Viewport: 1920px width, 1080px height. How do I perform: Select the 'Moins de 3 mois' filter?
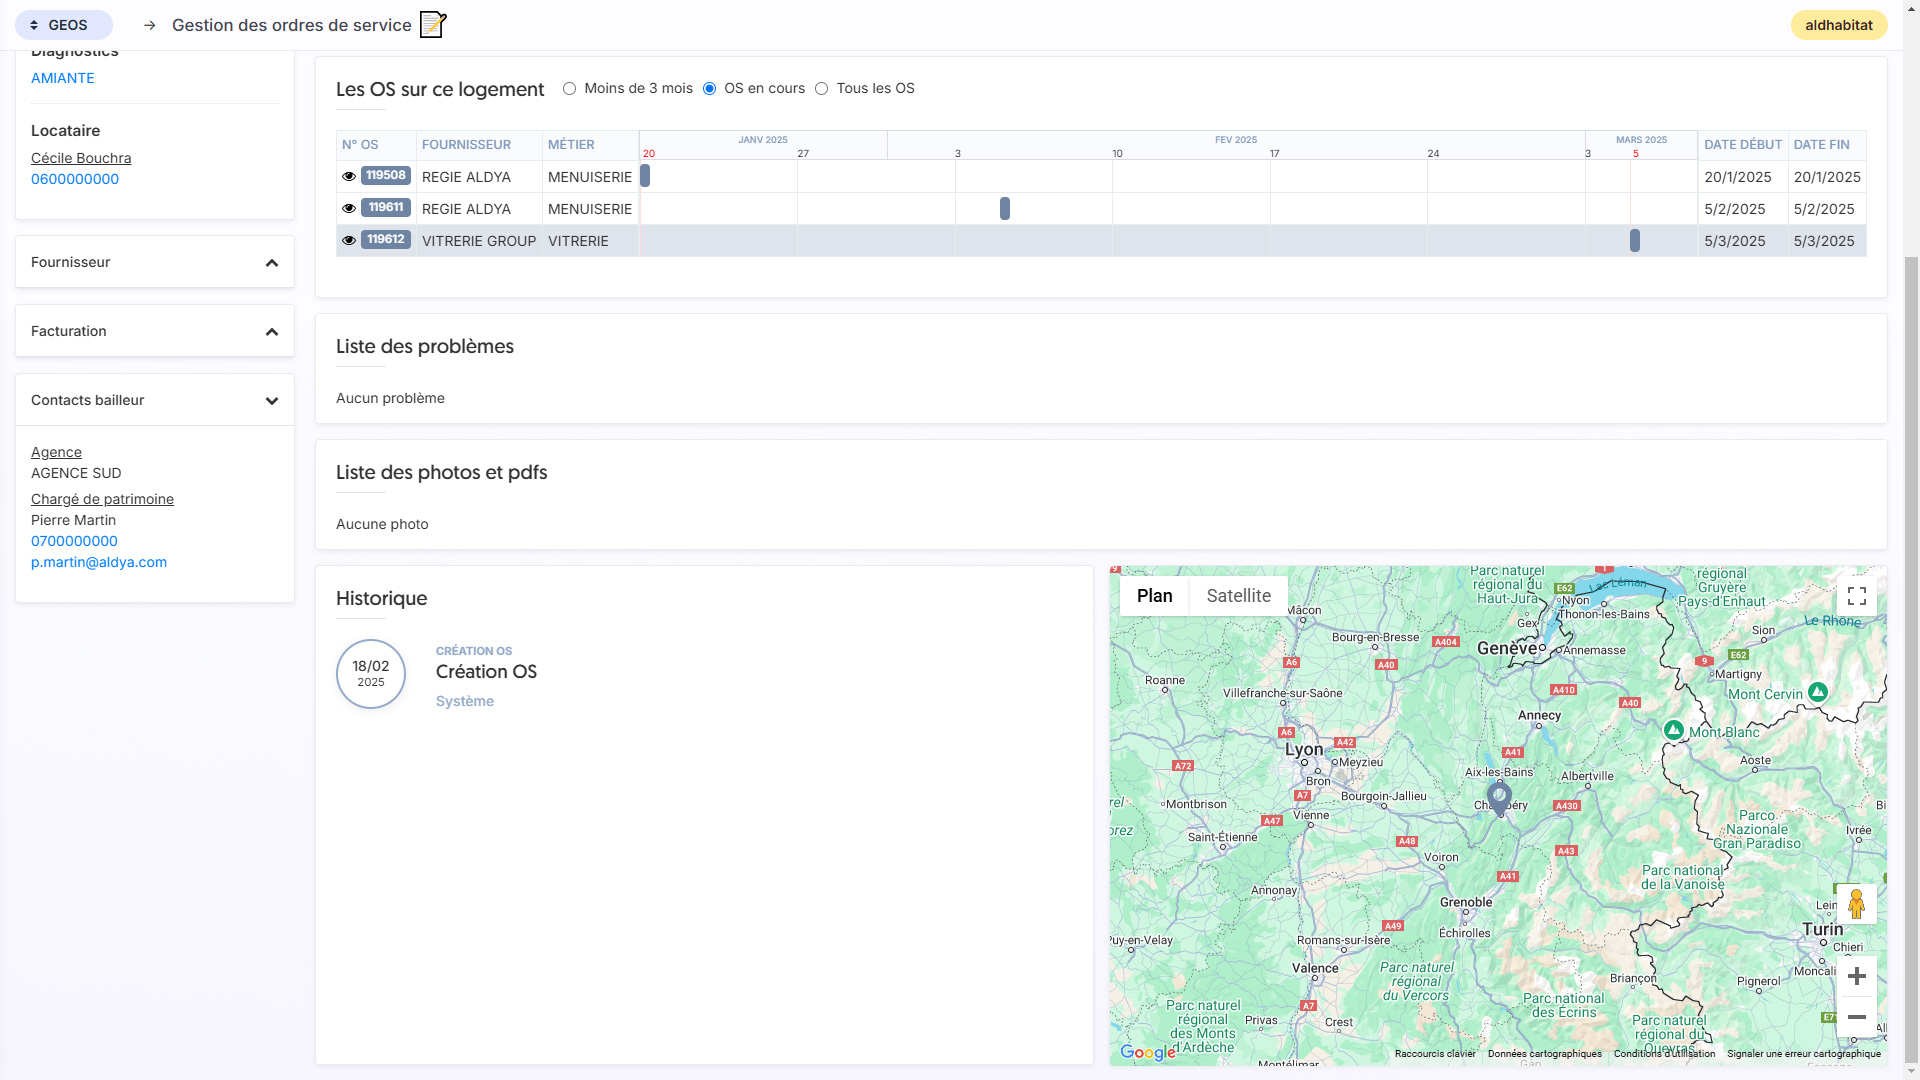(x=570, y=88)
